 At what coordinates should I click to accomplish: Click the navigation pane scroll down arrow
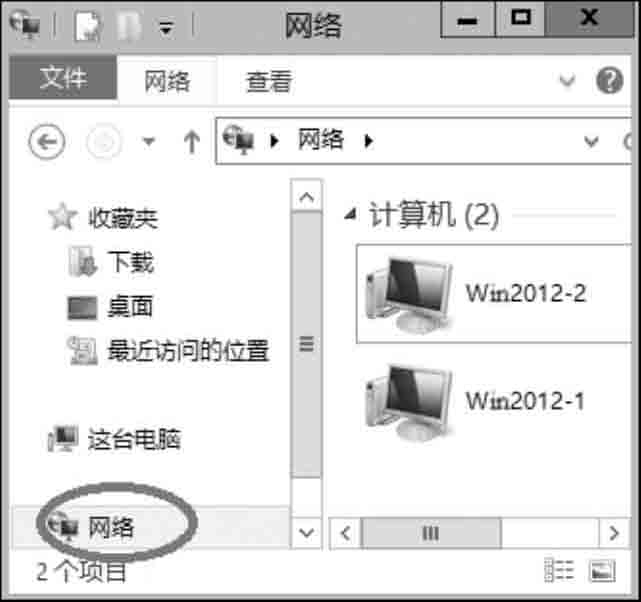click(306, 533)
